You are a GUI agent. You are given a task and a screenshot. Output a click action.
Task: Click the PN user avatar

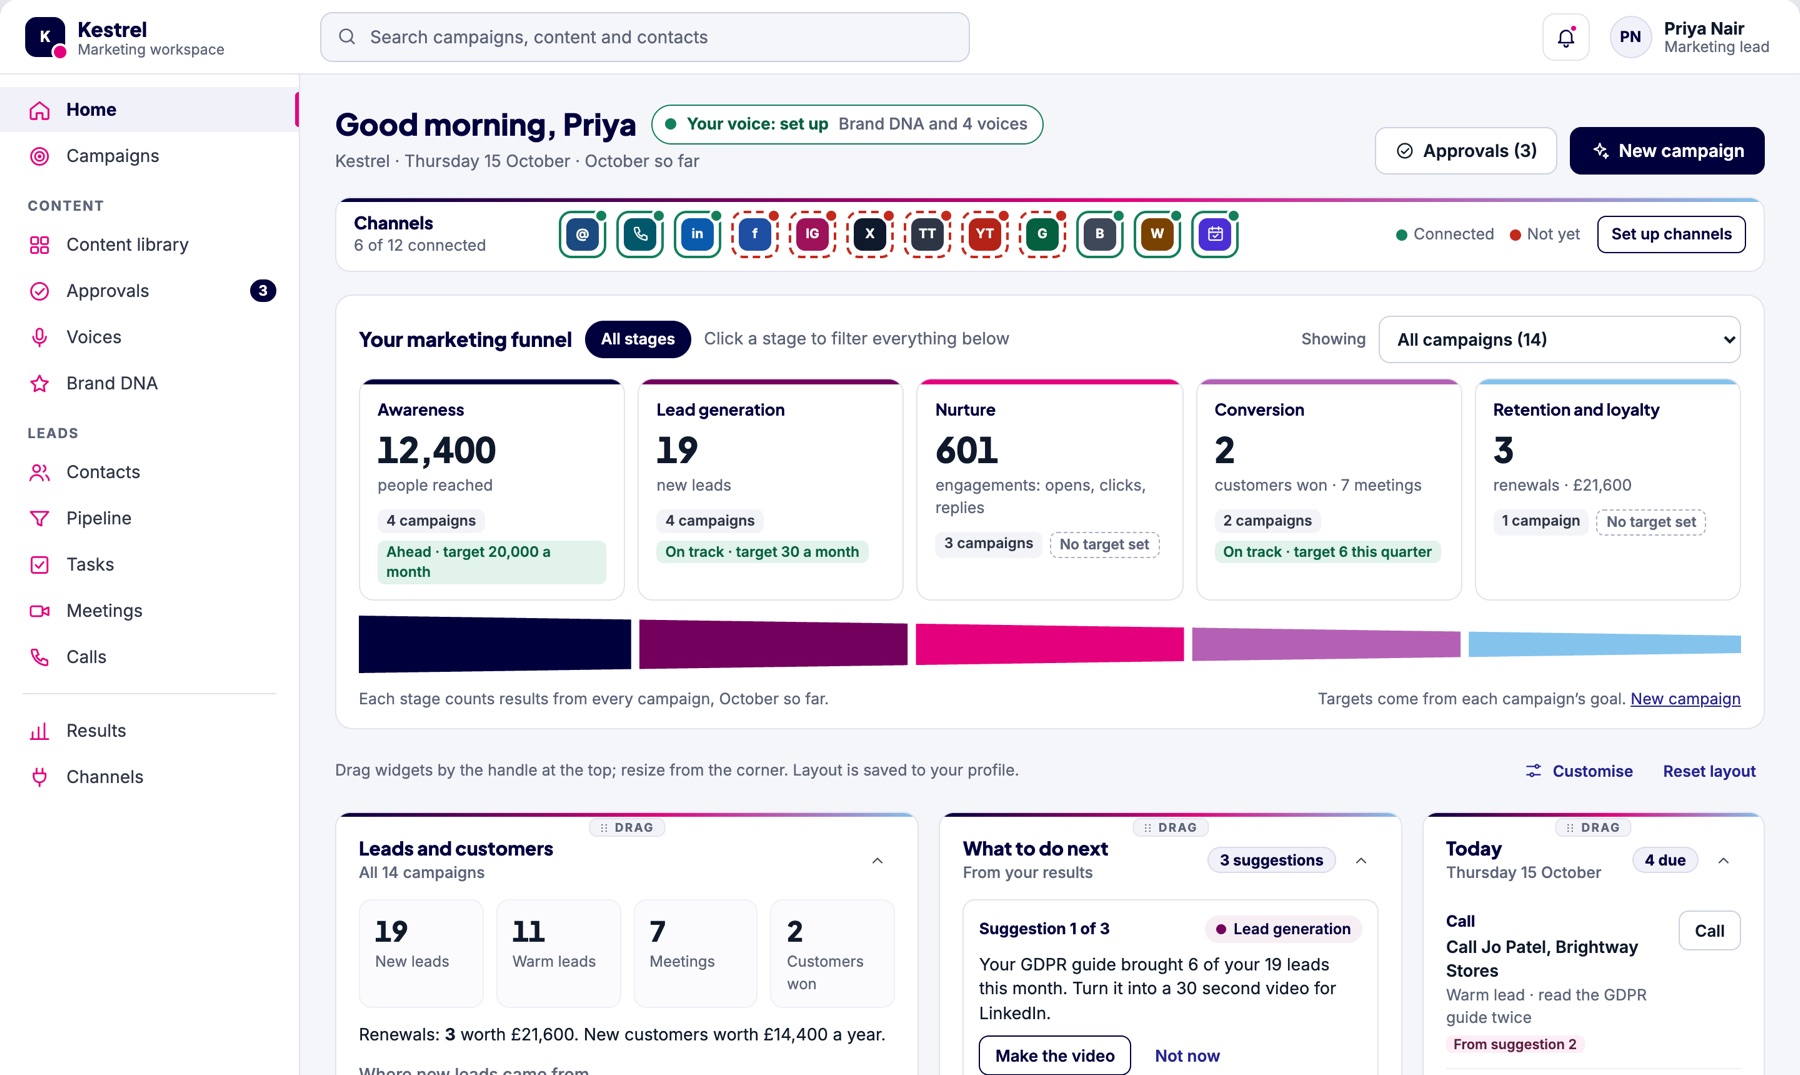[x=1630, y=37]
